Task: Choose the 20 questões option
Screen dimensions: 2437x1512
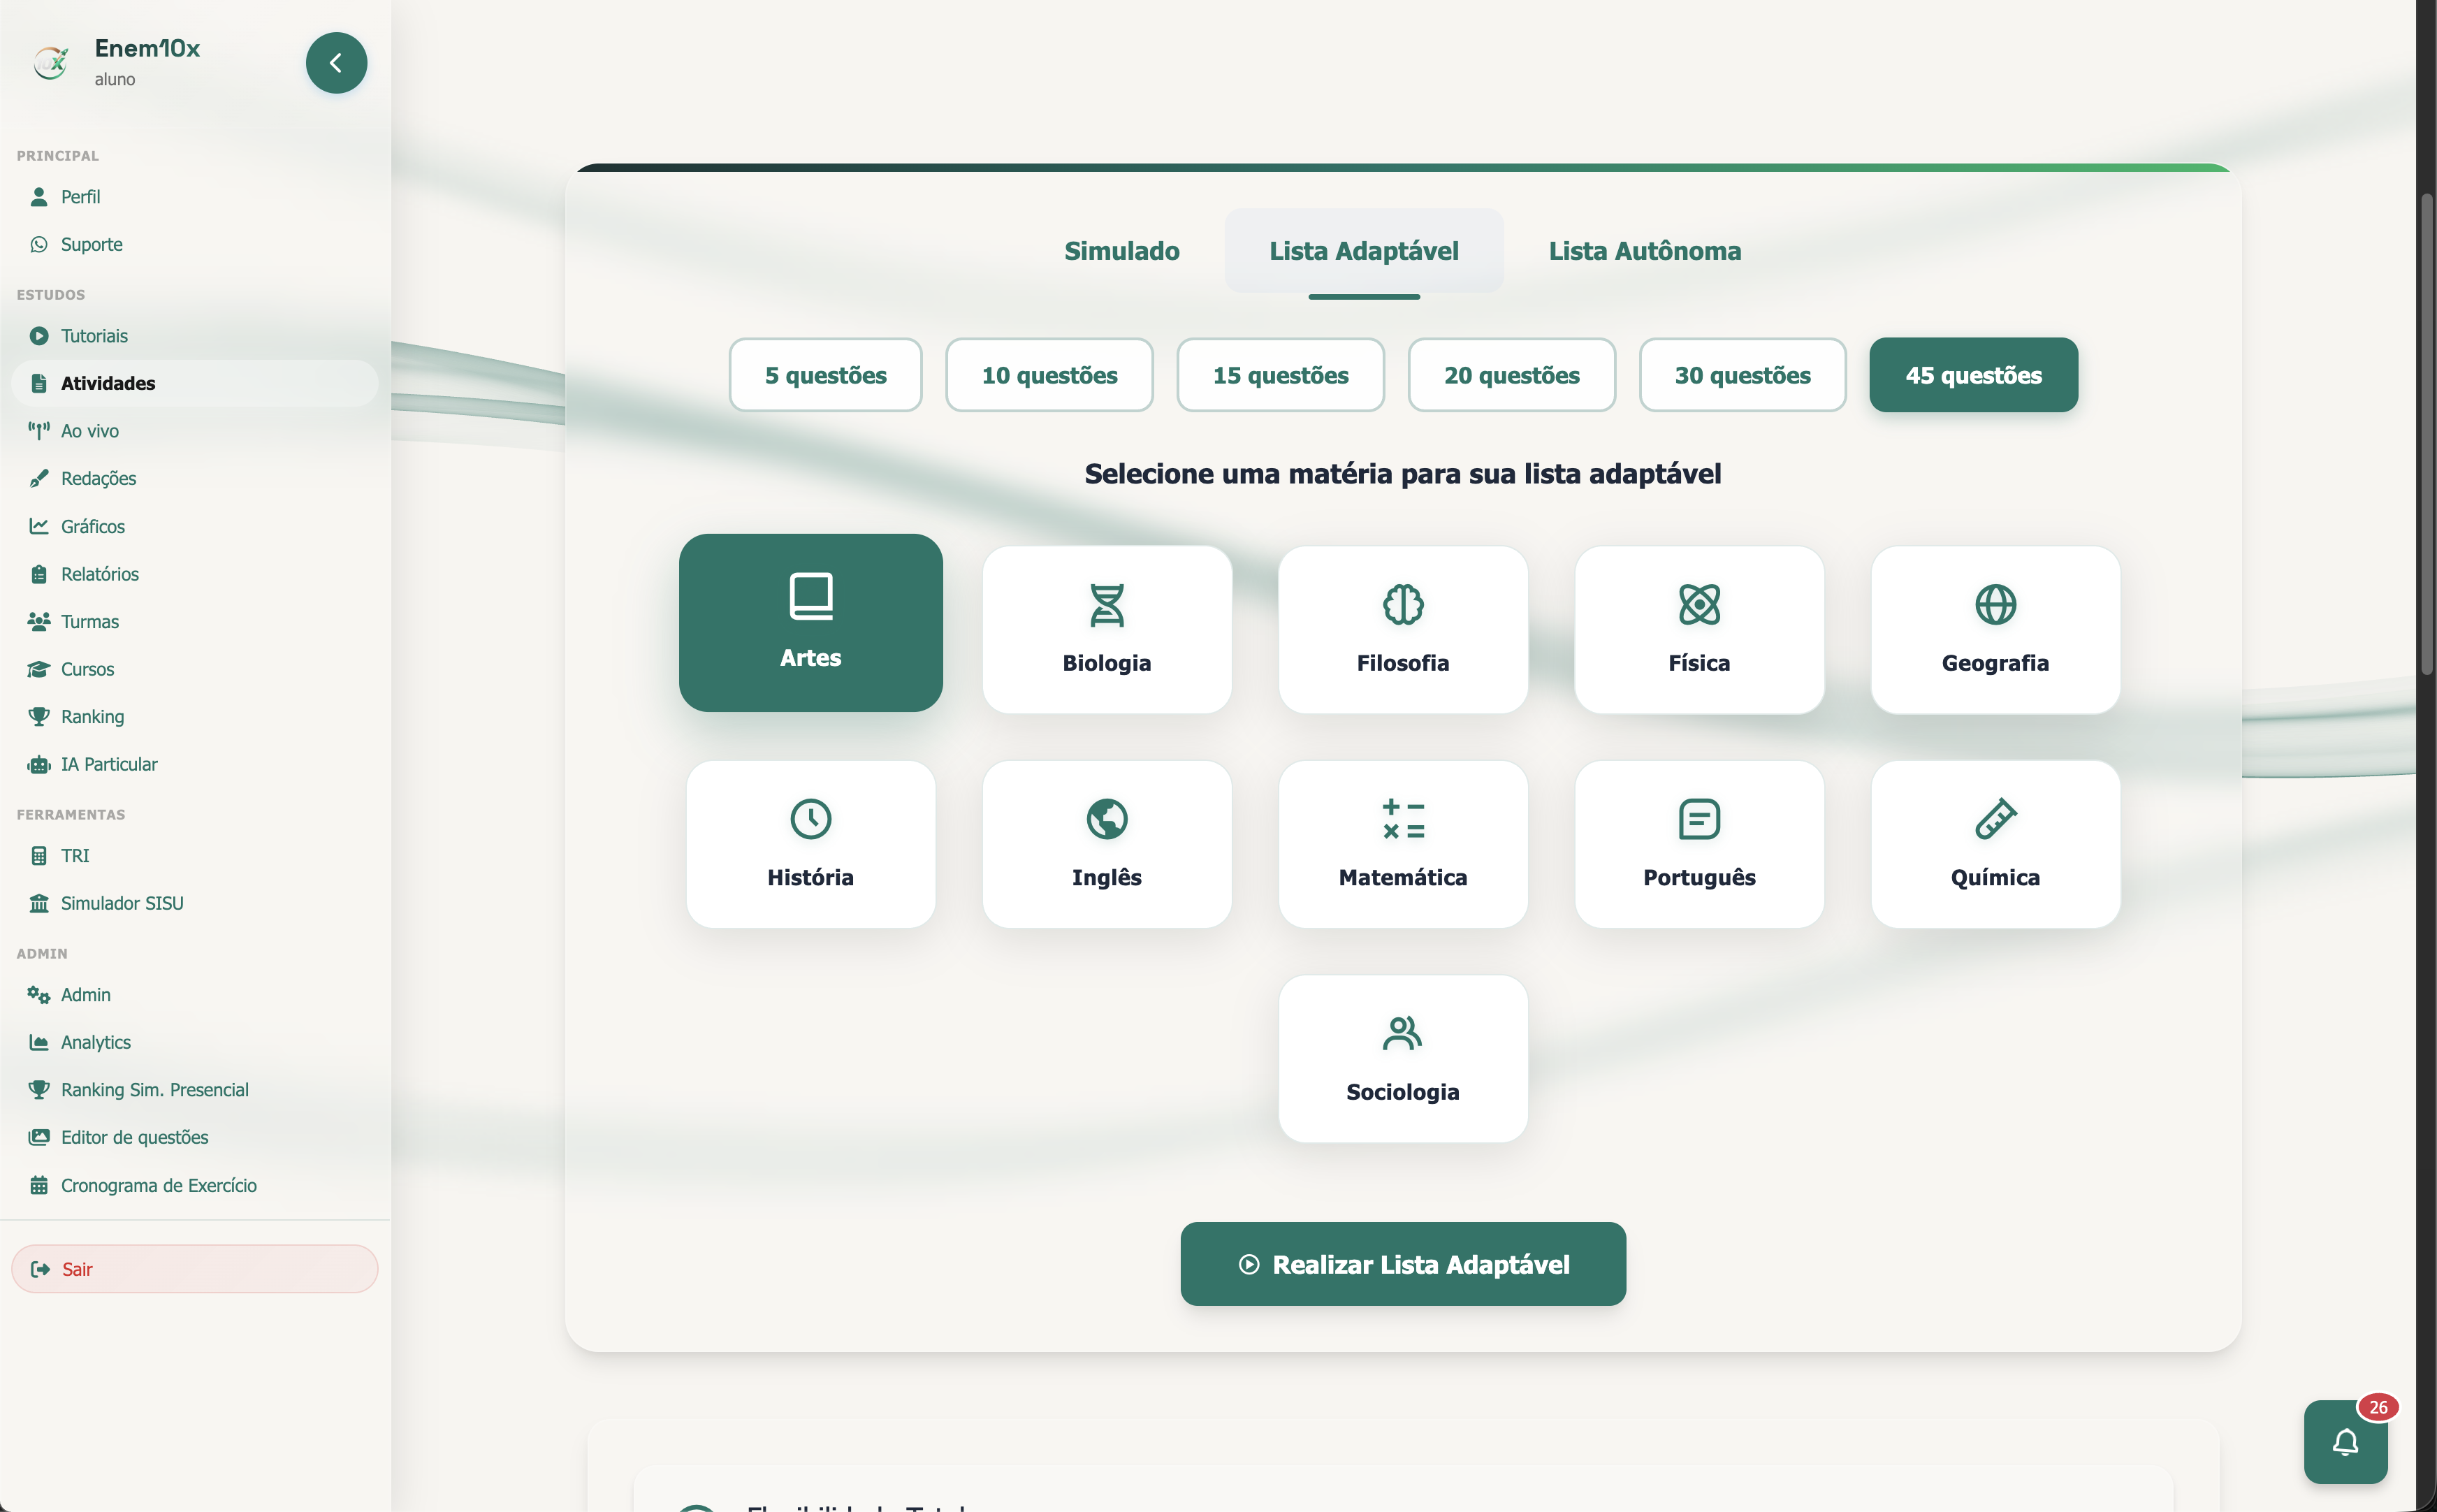Action: (1511, 375)
